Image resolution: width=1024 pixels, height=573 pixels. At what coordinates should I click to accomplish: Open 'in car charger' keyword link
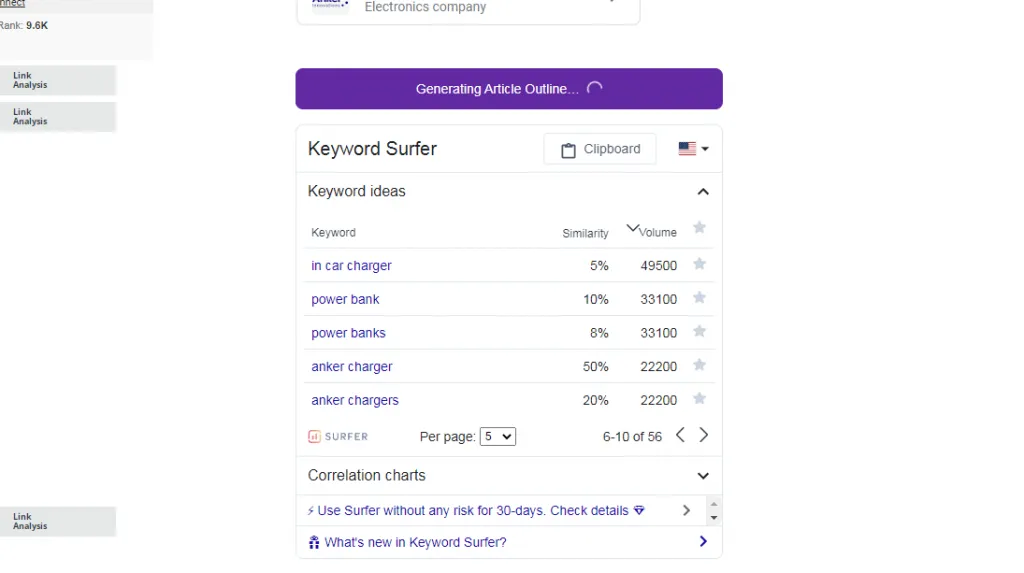pyautogui.click(x=351, y=266)
